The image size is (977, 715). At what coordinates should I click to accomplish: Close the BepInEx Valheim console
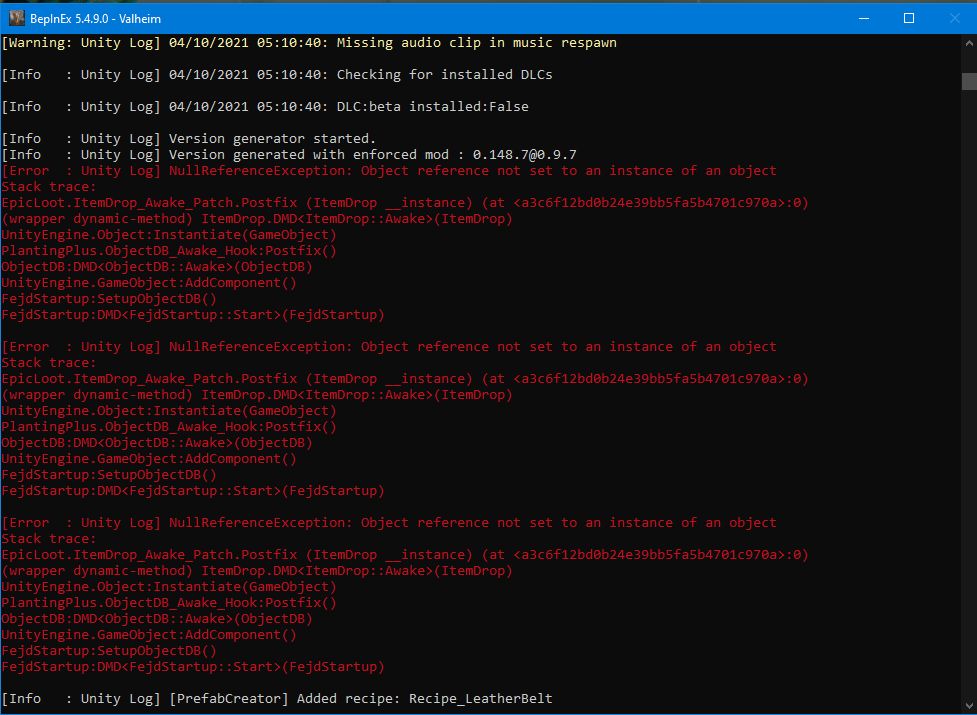click(955, 18)
